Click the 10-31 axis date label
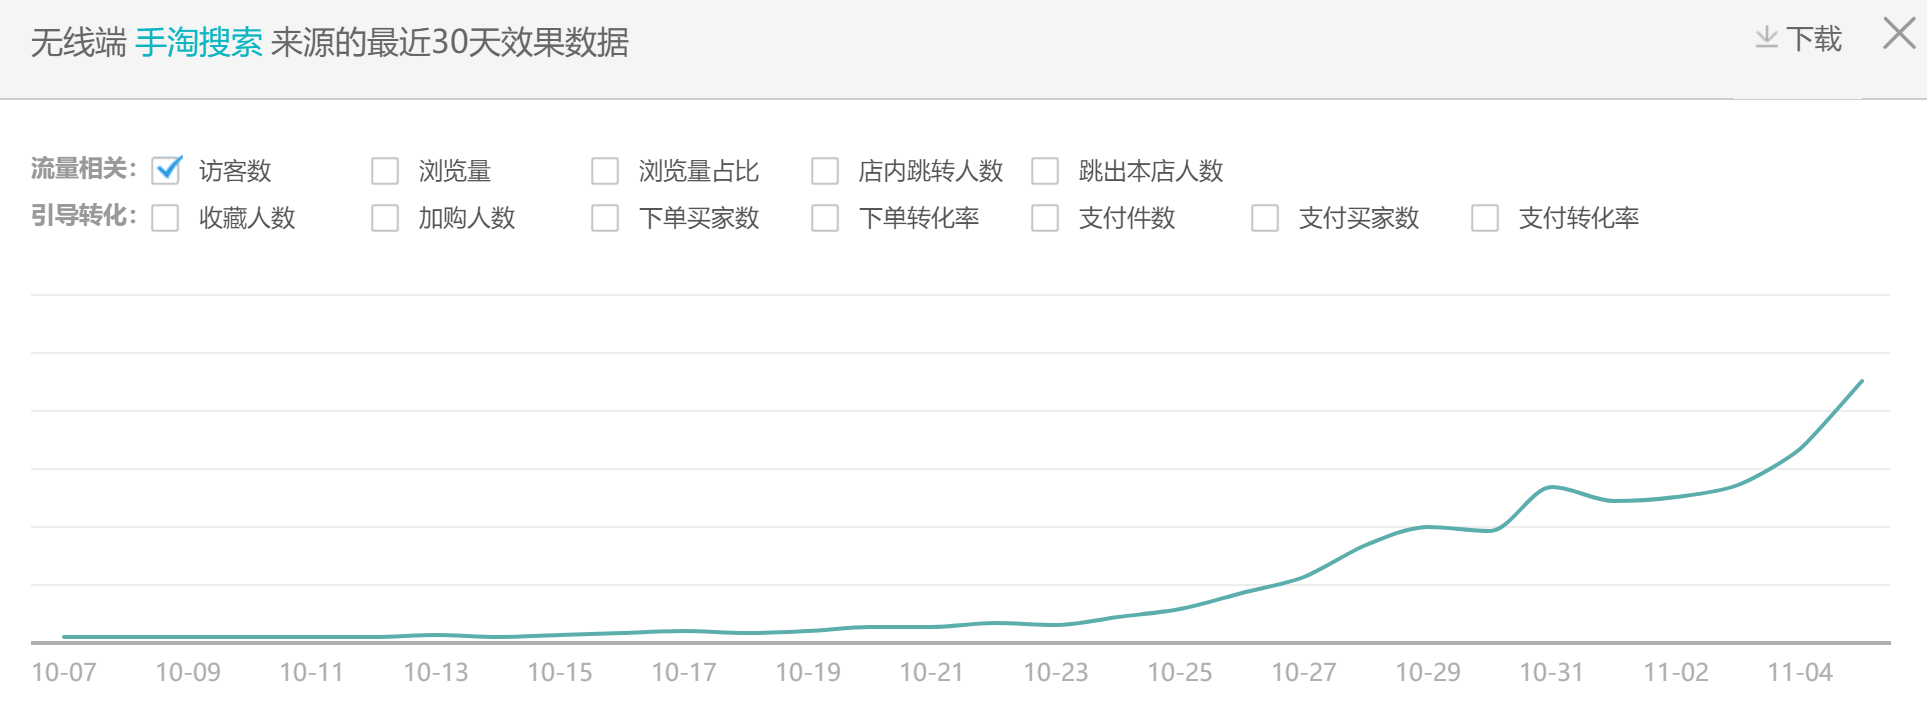1927x723 pixels. (1552, 672)
